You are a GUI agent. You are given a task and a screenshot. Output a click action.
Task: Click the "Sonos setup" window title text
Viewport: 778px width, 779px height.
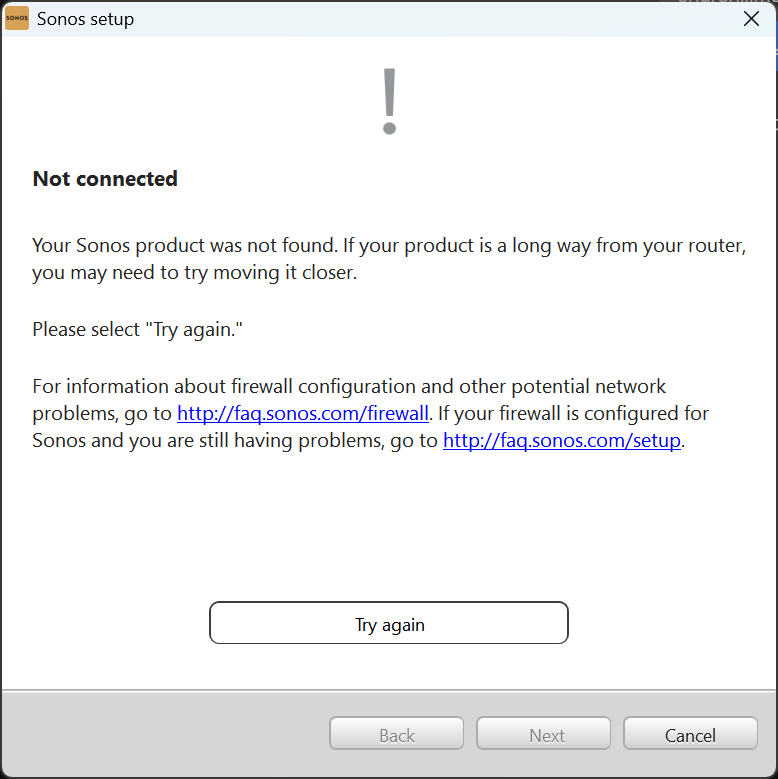click(x=85, y=19)
